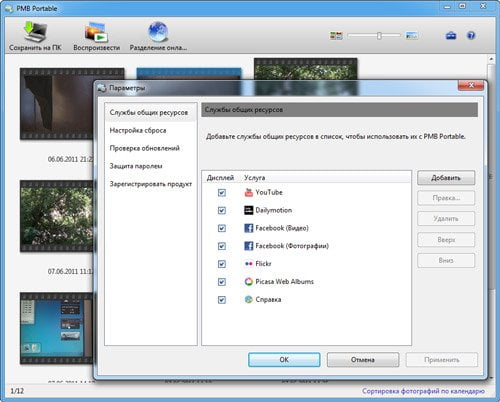Image resolution: width=500 pixels, height=402 pixels.
Task: Open the Настройка сброса section
Action: (138, 130)
